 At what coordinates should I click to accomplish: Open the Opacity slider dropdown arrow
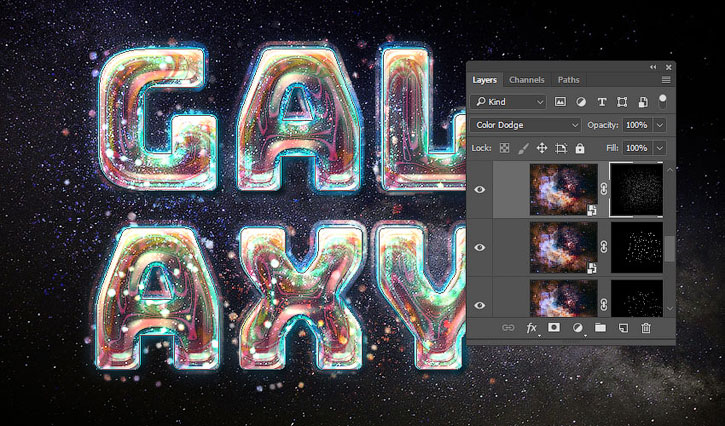point(660,125)
